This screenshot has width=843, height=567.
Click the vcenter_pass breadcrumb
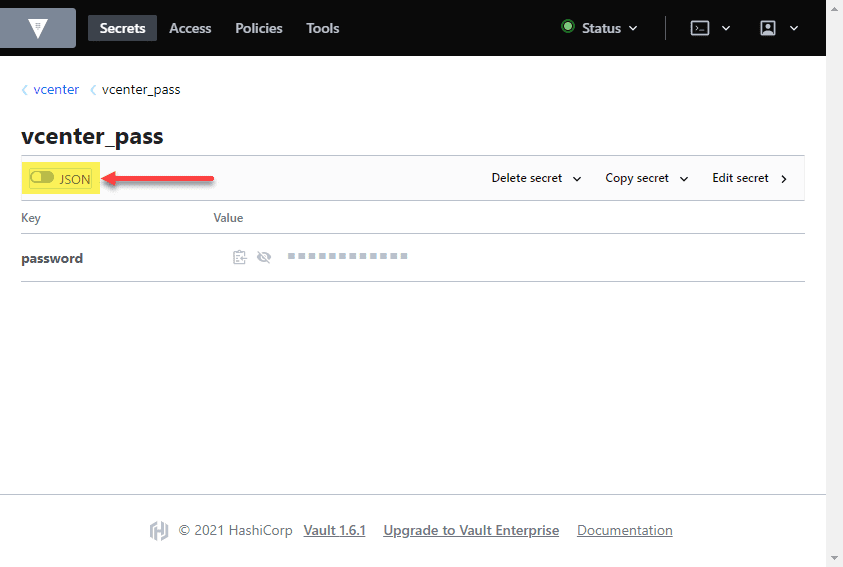(141, 90)
